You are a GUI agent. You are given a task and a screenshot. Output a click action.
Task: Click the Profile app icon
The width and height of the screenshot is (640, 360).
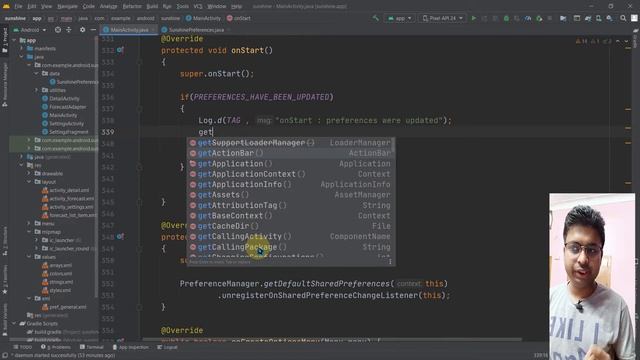click(x=528, y=18)
